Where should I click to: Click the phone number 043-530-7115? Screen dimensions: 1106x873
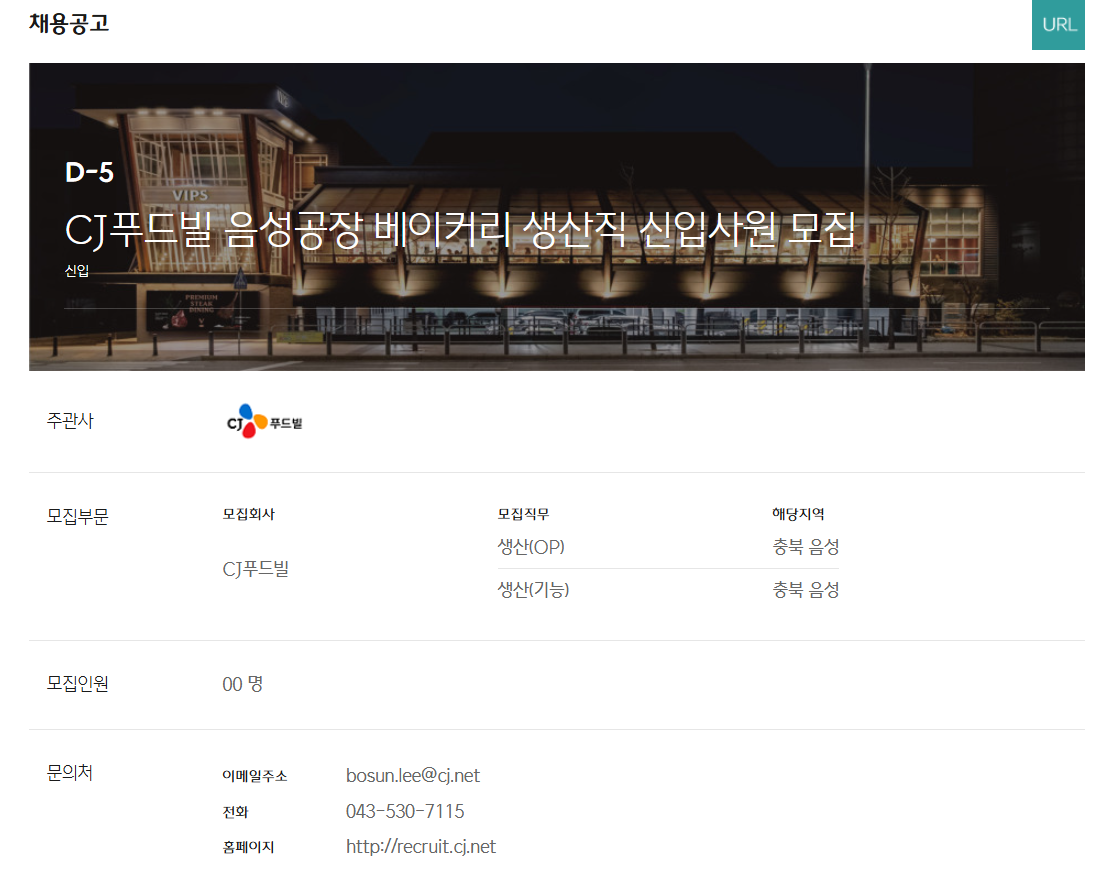point(404,811)
